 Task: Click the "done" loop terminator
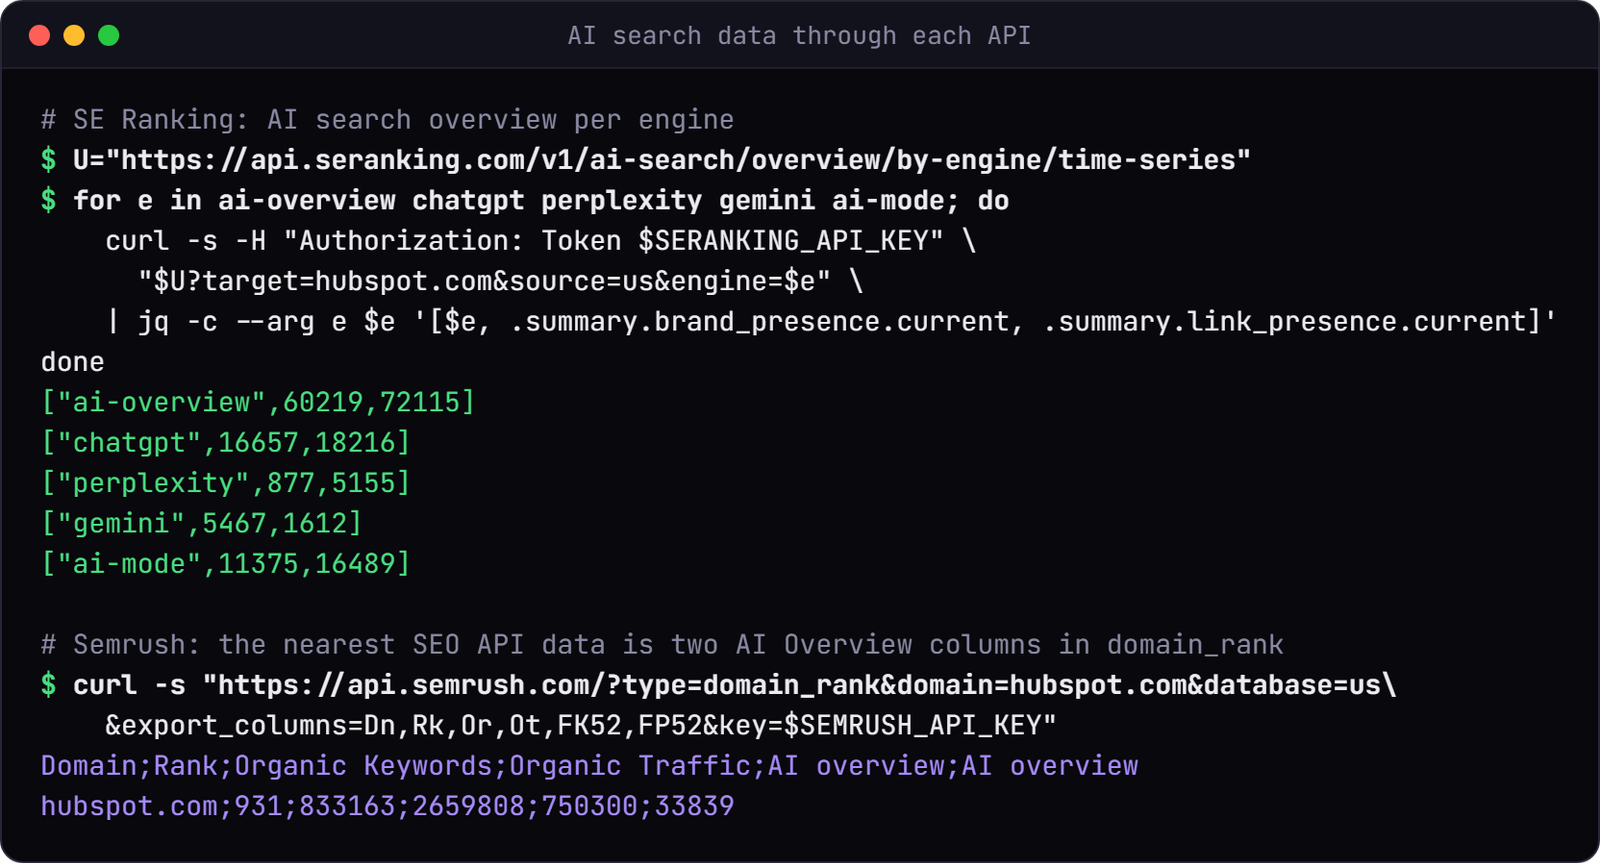pos(73,362)
